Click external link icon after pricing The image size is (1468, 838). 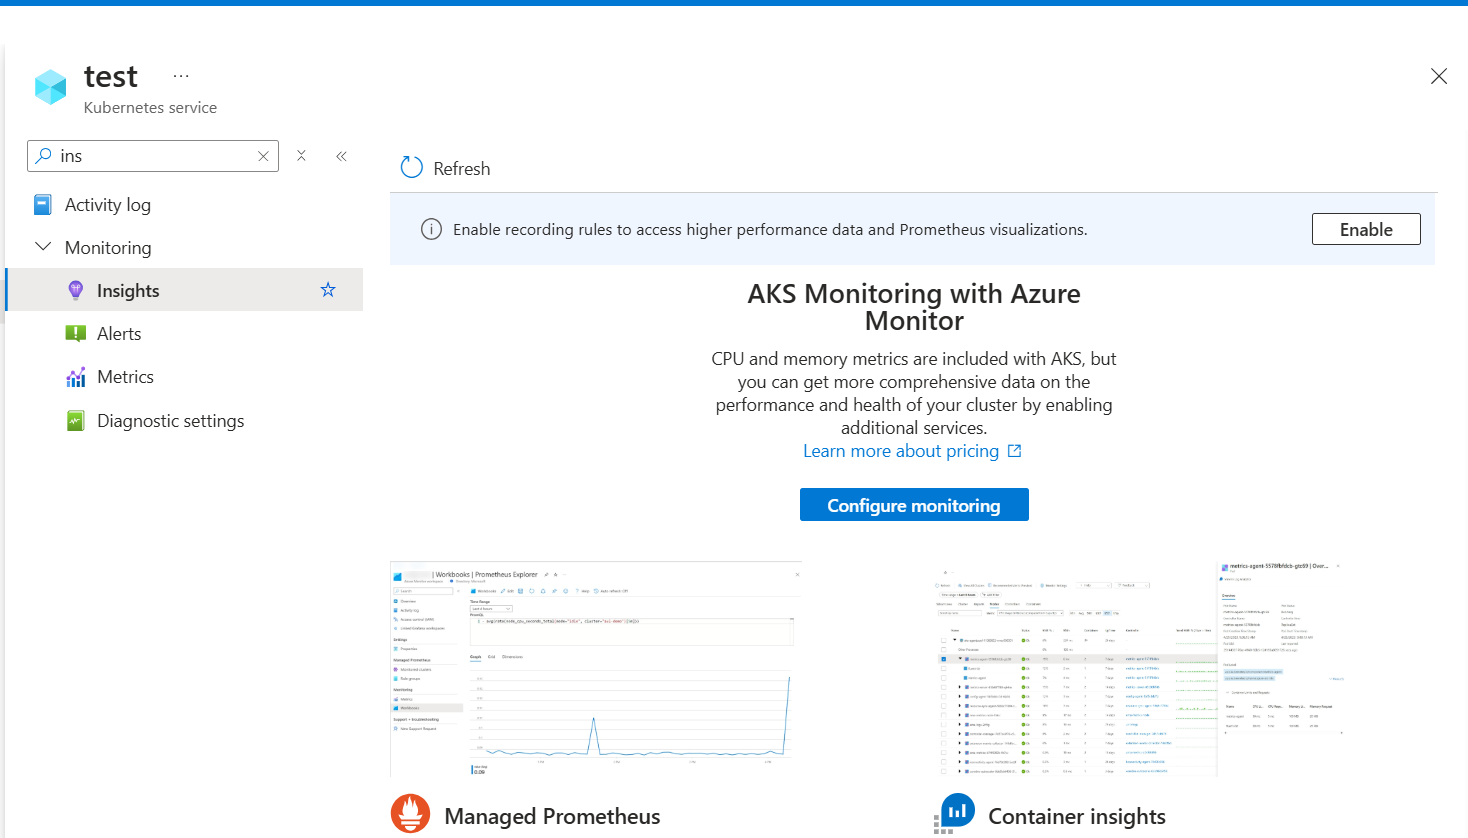pos(1014,451)
